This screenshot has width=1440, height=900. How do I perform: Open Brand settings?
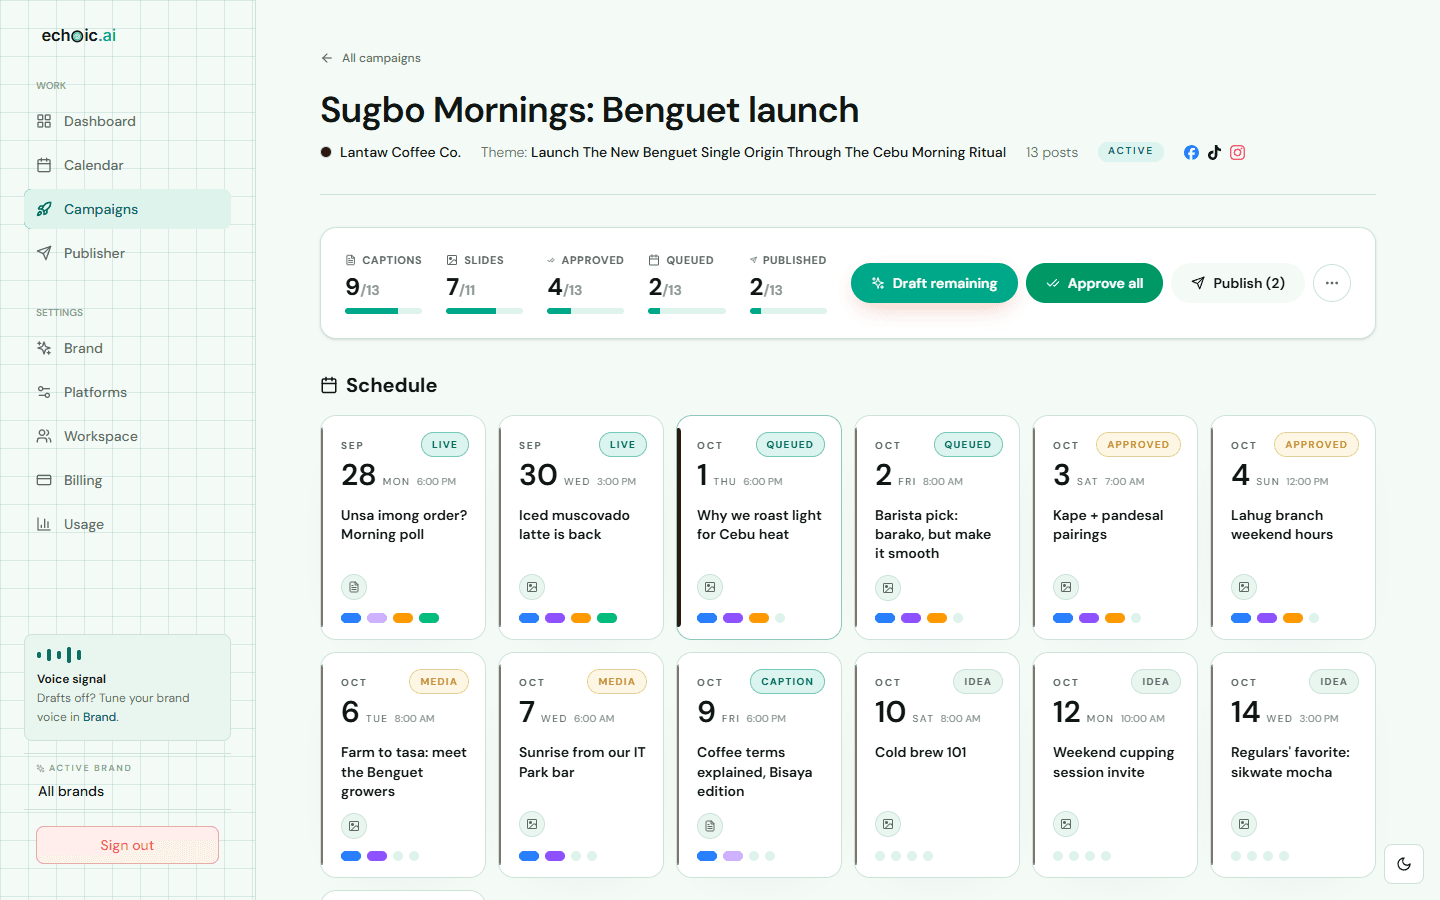(x=128, y=348)
